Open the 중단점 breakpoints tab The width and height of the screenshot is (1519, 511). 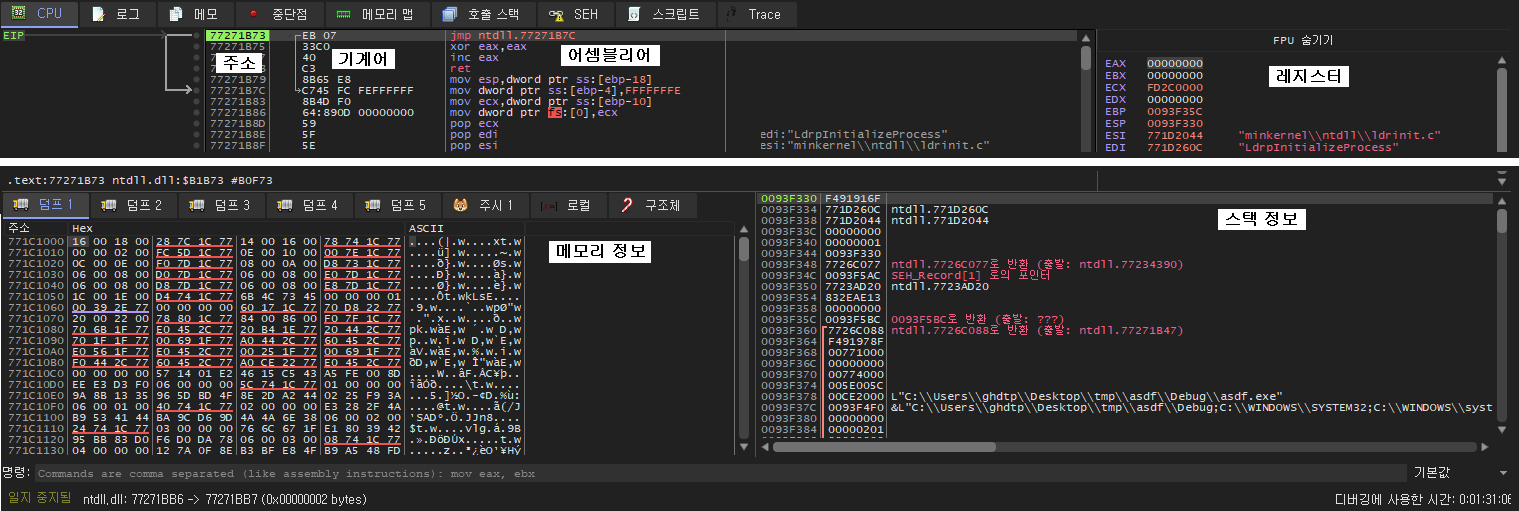pos(280,14)
